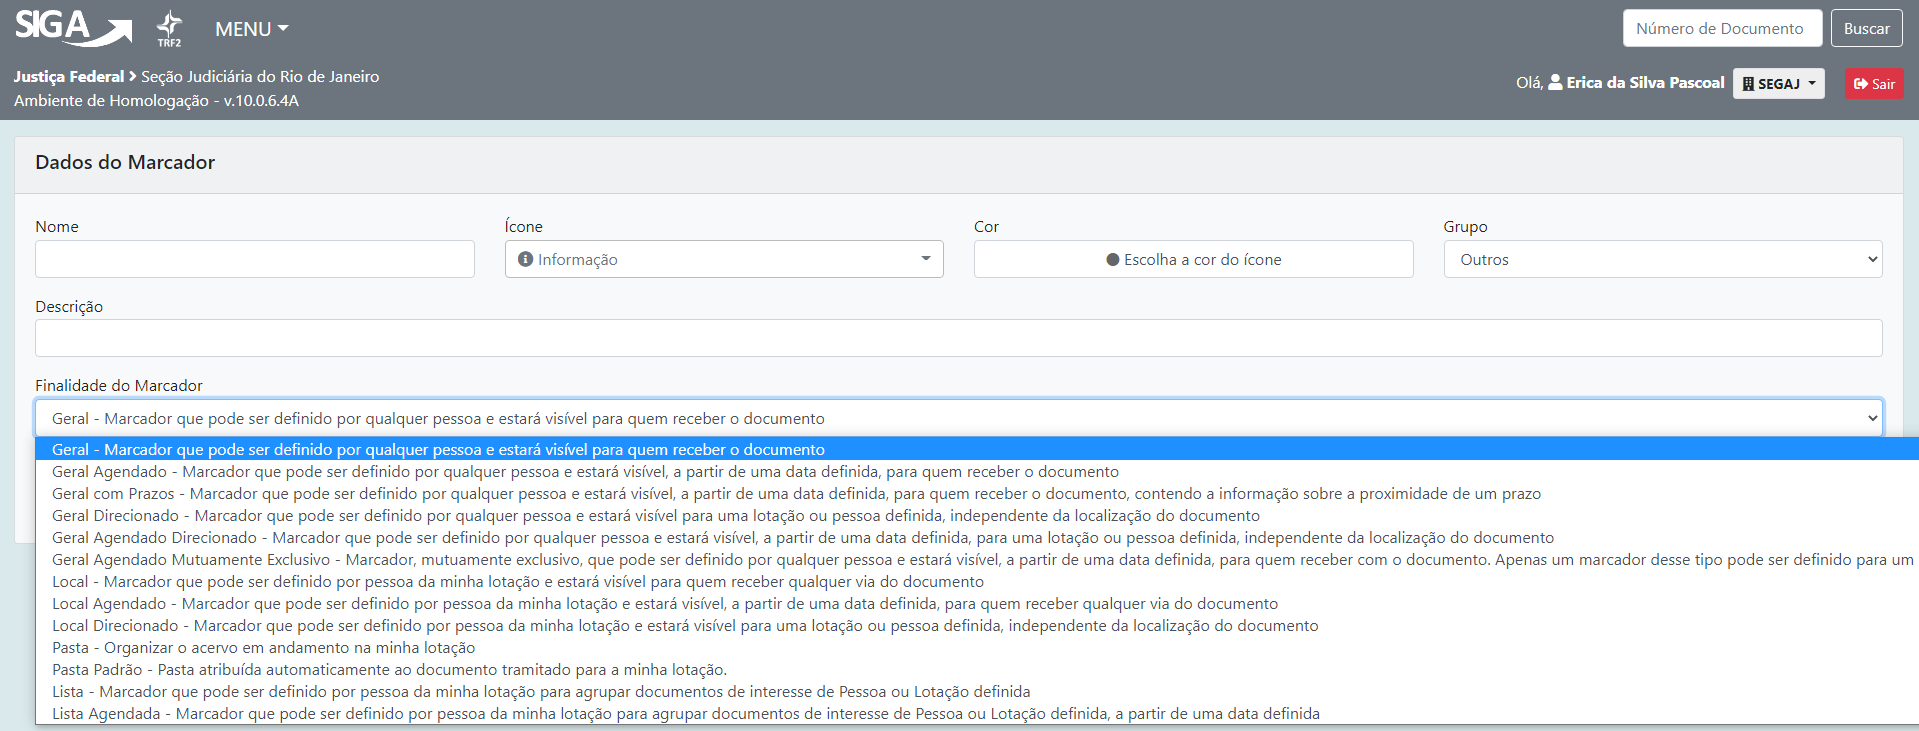Click the SIGA logo
Image resolution: width=1919 pixels, height=731 pixels.
pyautogui.click(x=72, y=27)
